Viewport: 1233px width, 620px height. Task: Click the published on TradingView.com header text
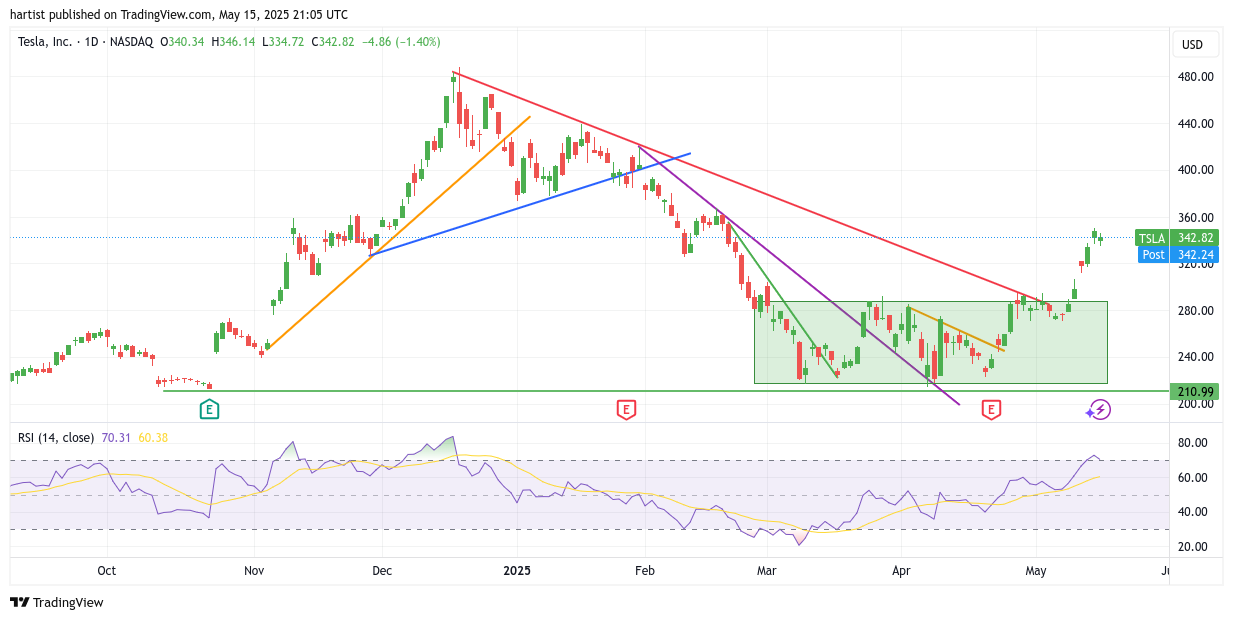point(179,14)
